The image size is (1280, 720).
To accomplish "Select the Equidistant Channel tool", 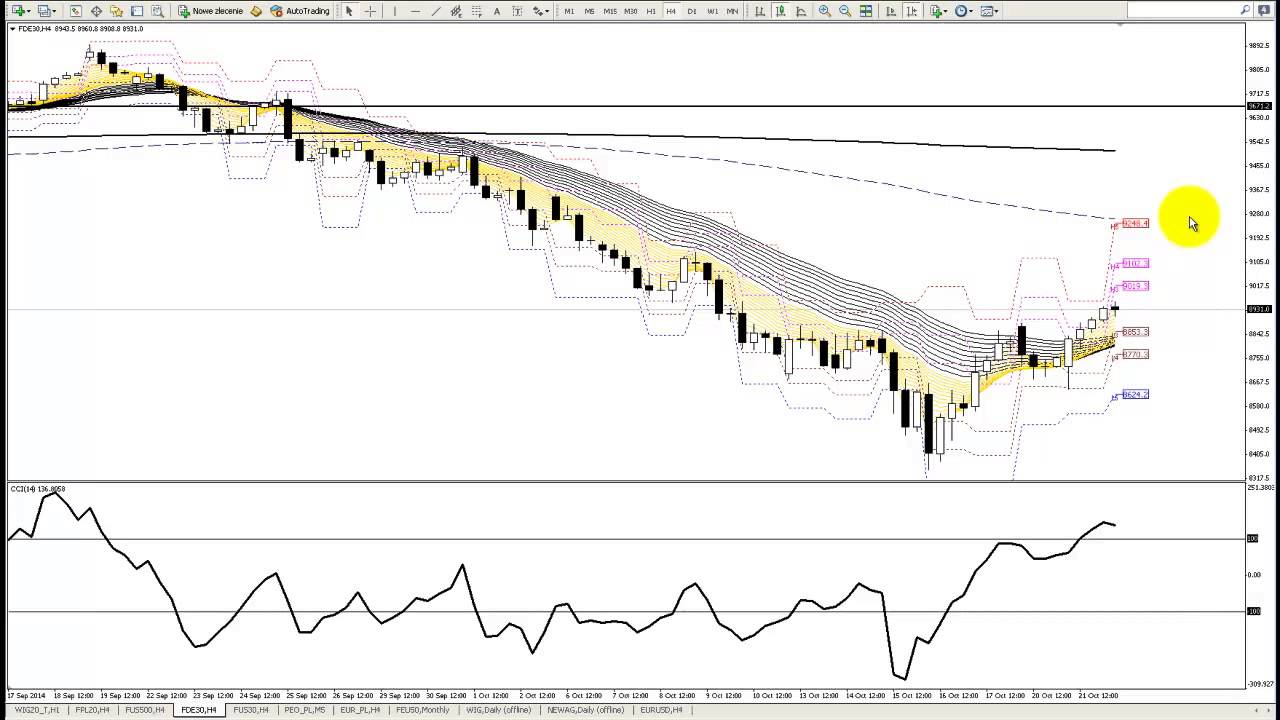I will tap(456, 11).
